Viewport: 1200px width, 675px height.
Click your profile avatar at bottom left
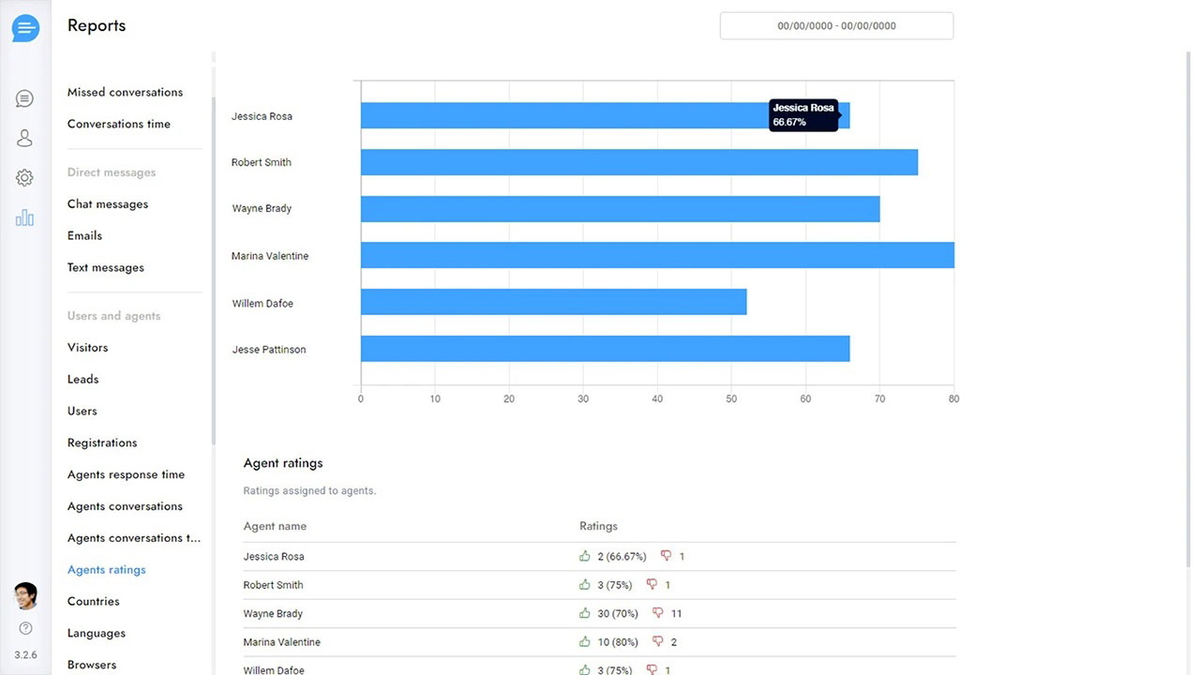pyautogui.click(x=25, y=595)
